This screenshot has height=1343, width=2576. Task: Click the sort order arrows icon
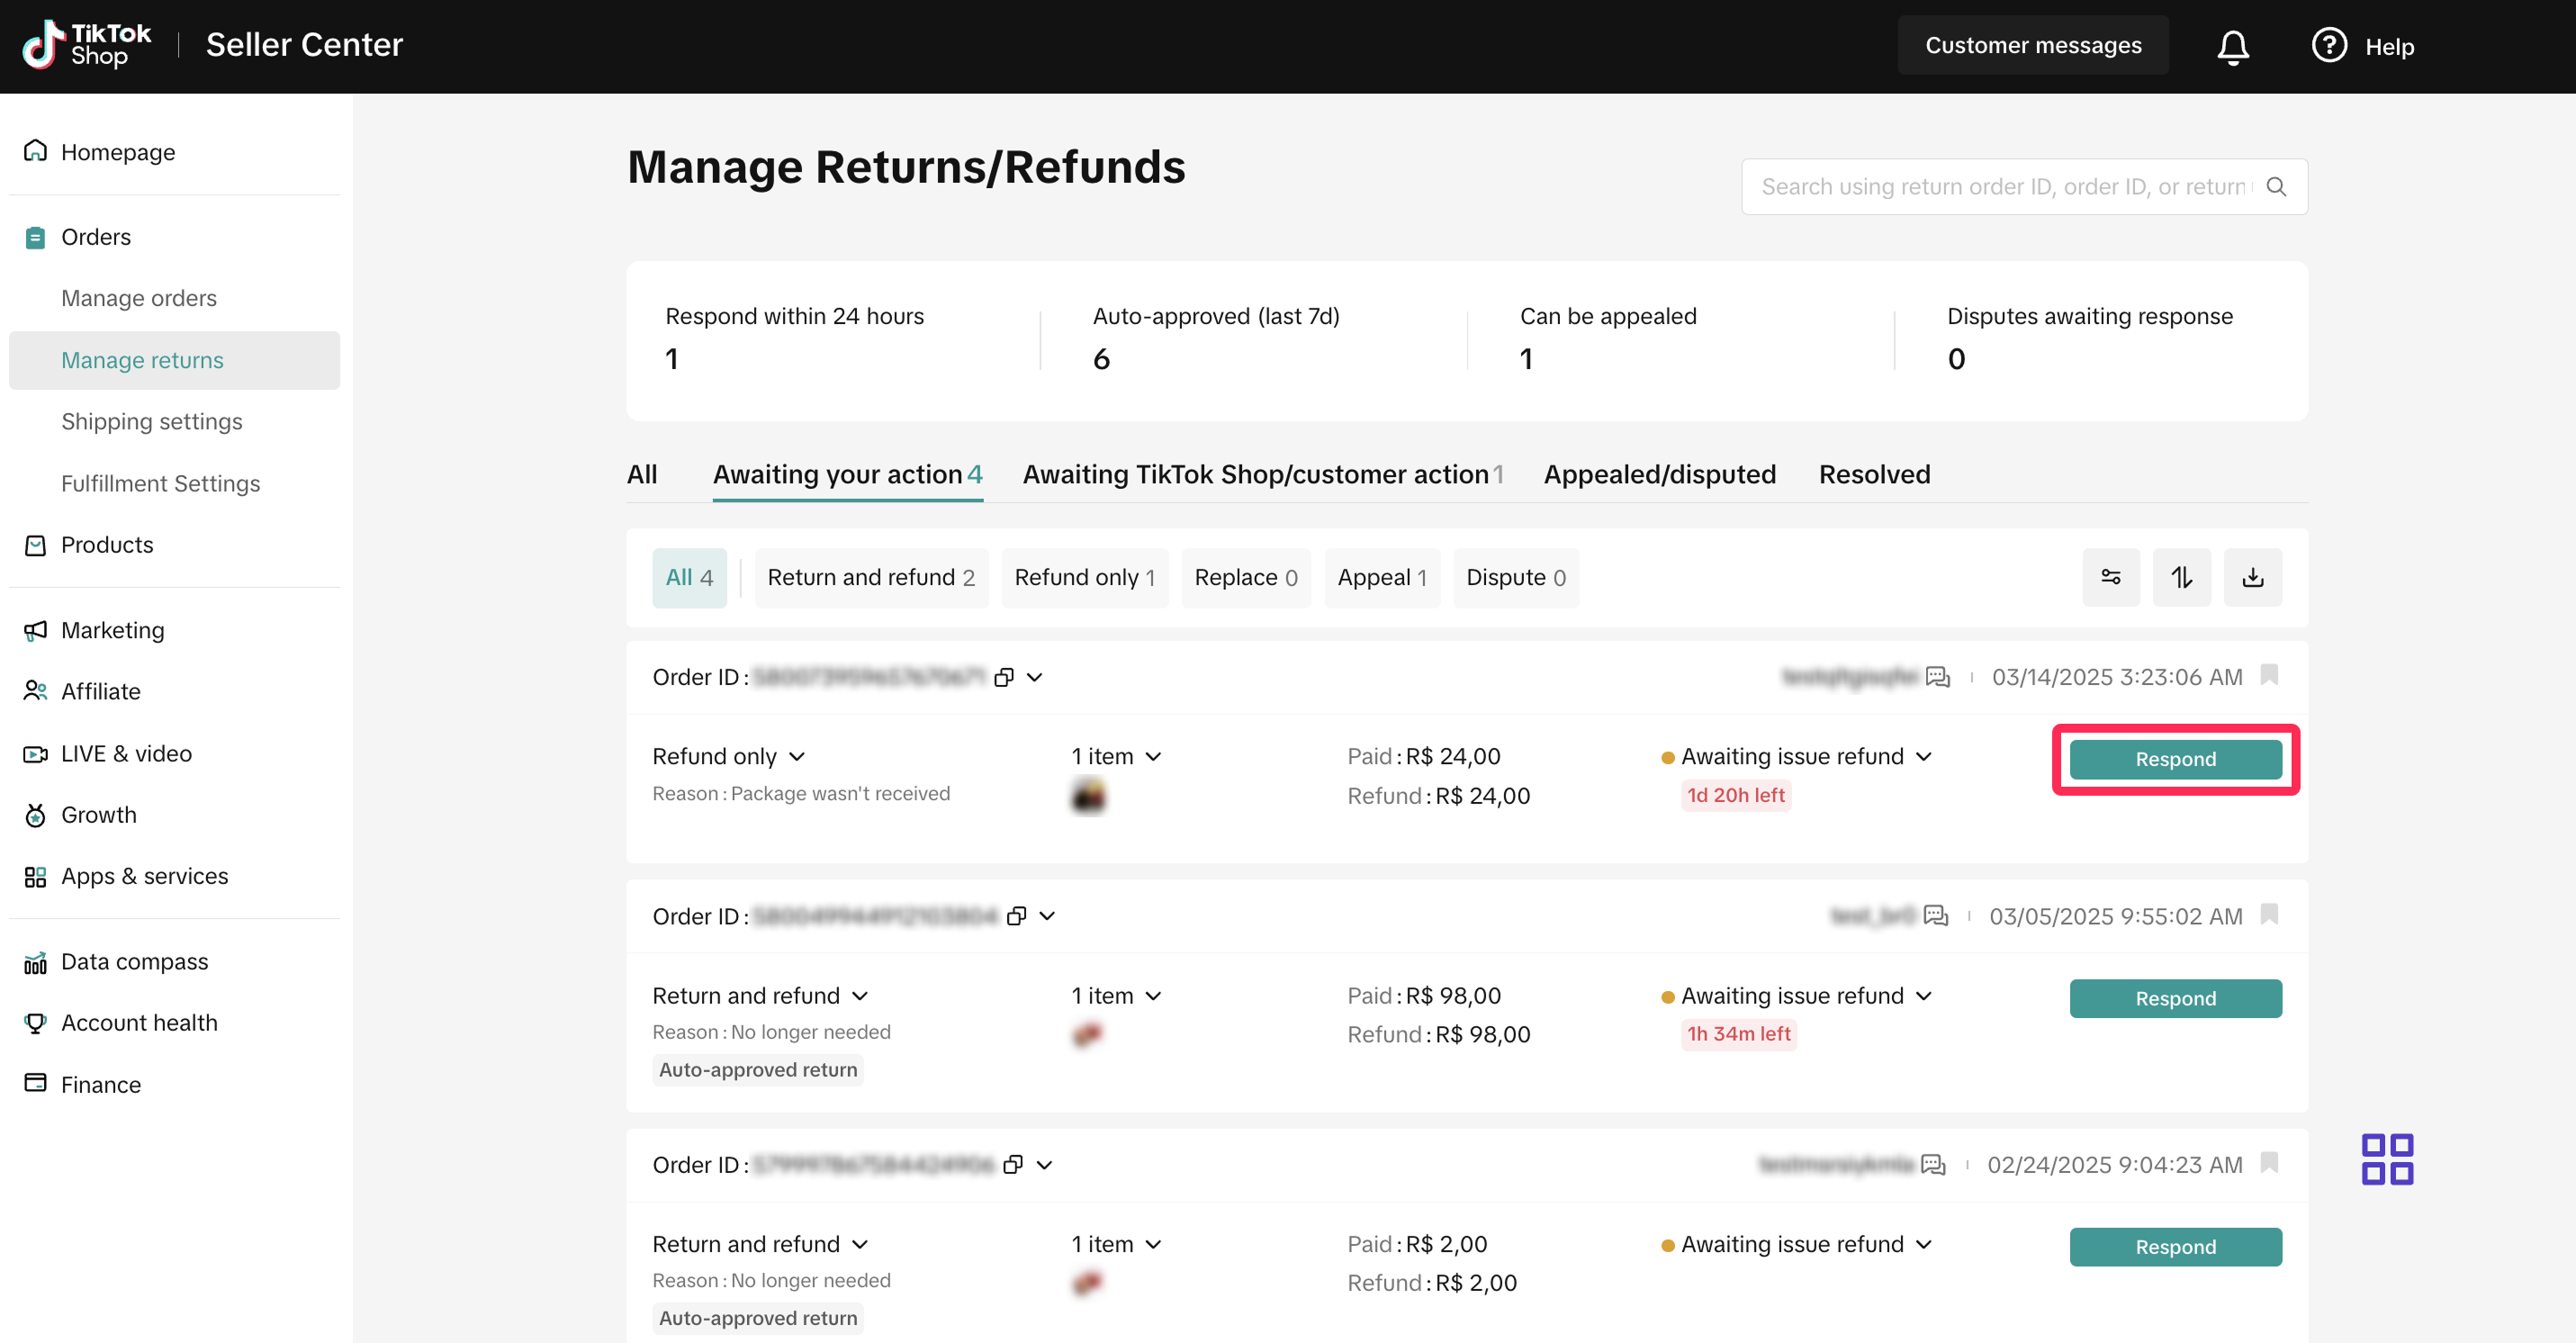tap(2181, 577)
